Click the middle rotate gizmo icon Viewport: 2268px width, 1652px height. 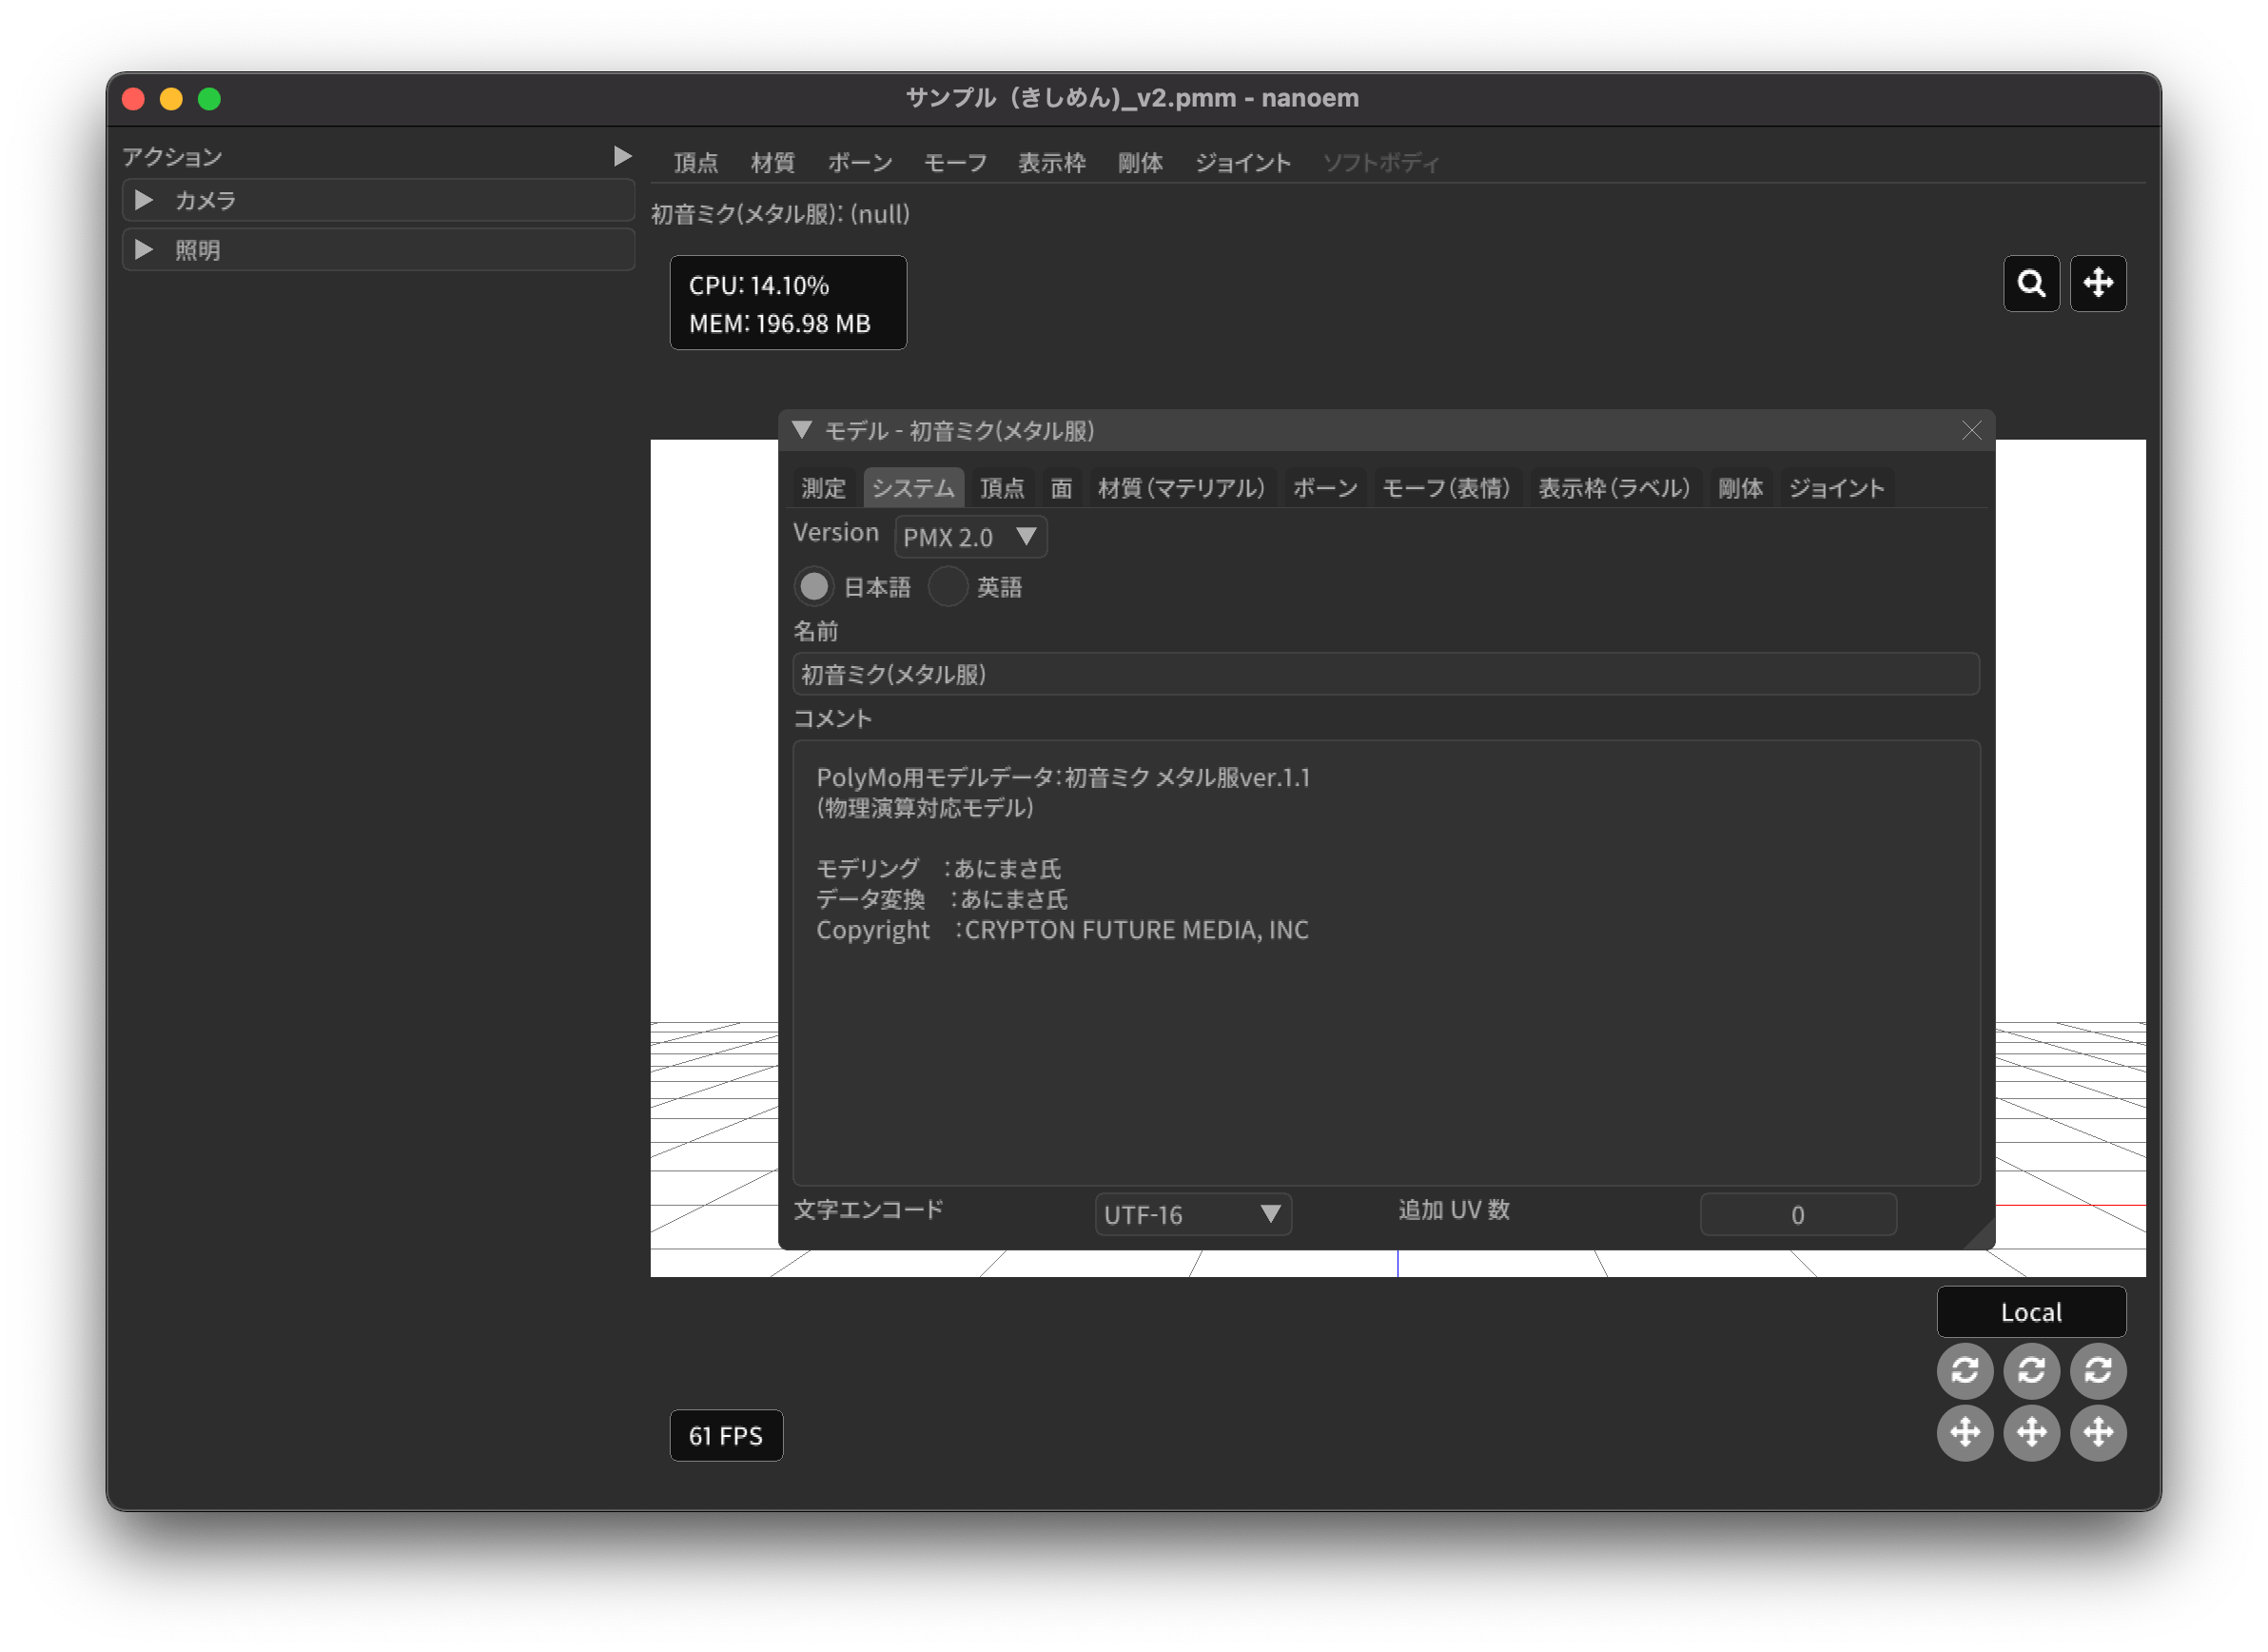click(2031, 1370)
